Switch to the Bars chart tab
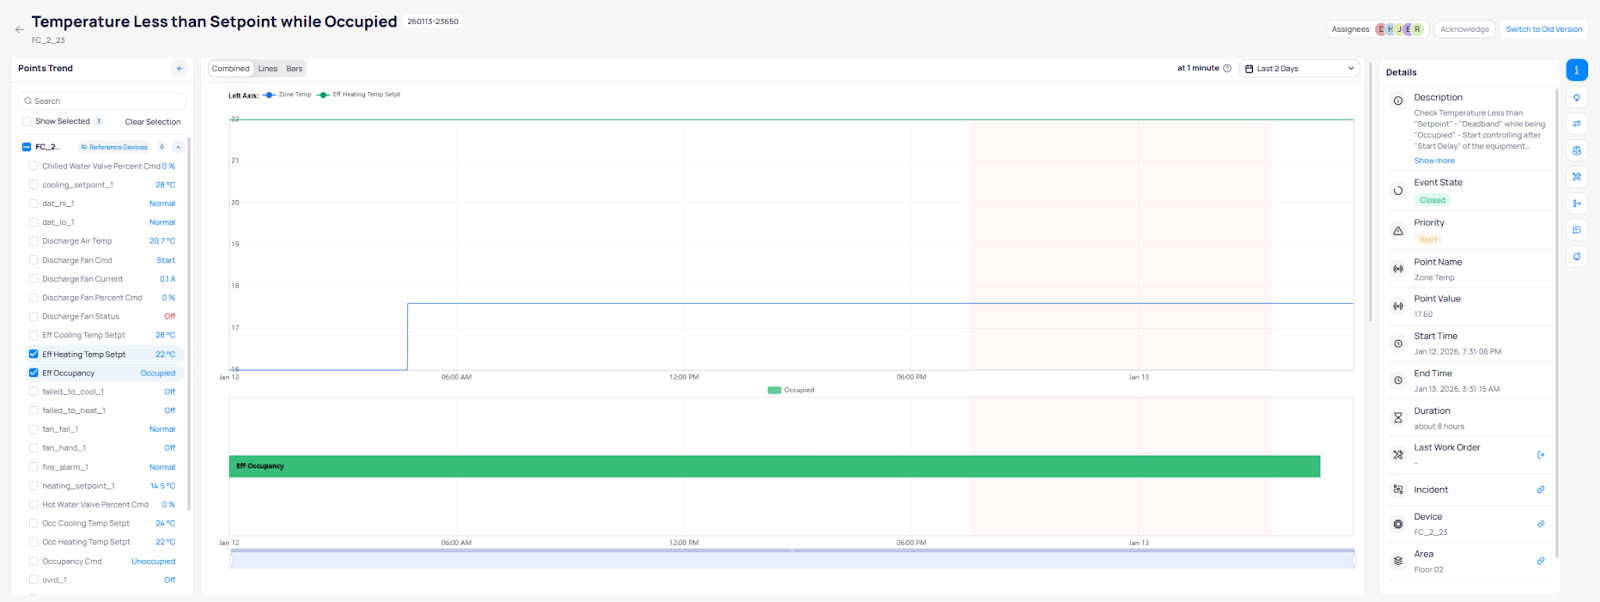The height and width of the screenshot is (602, 1600). [294, 69]
